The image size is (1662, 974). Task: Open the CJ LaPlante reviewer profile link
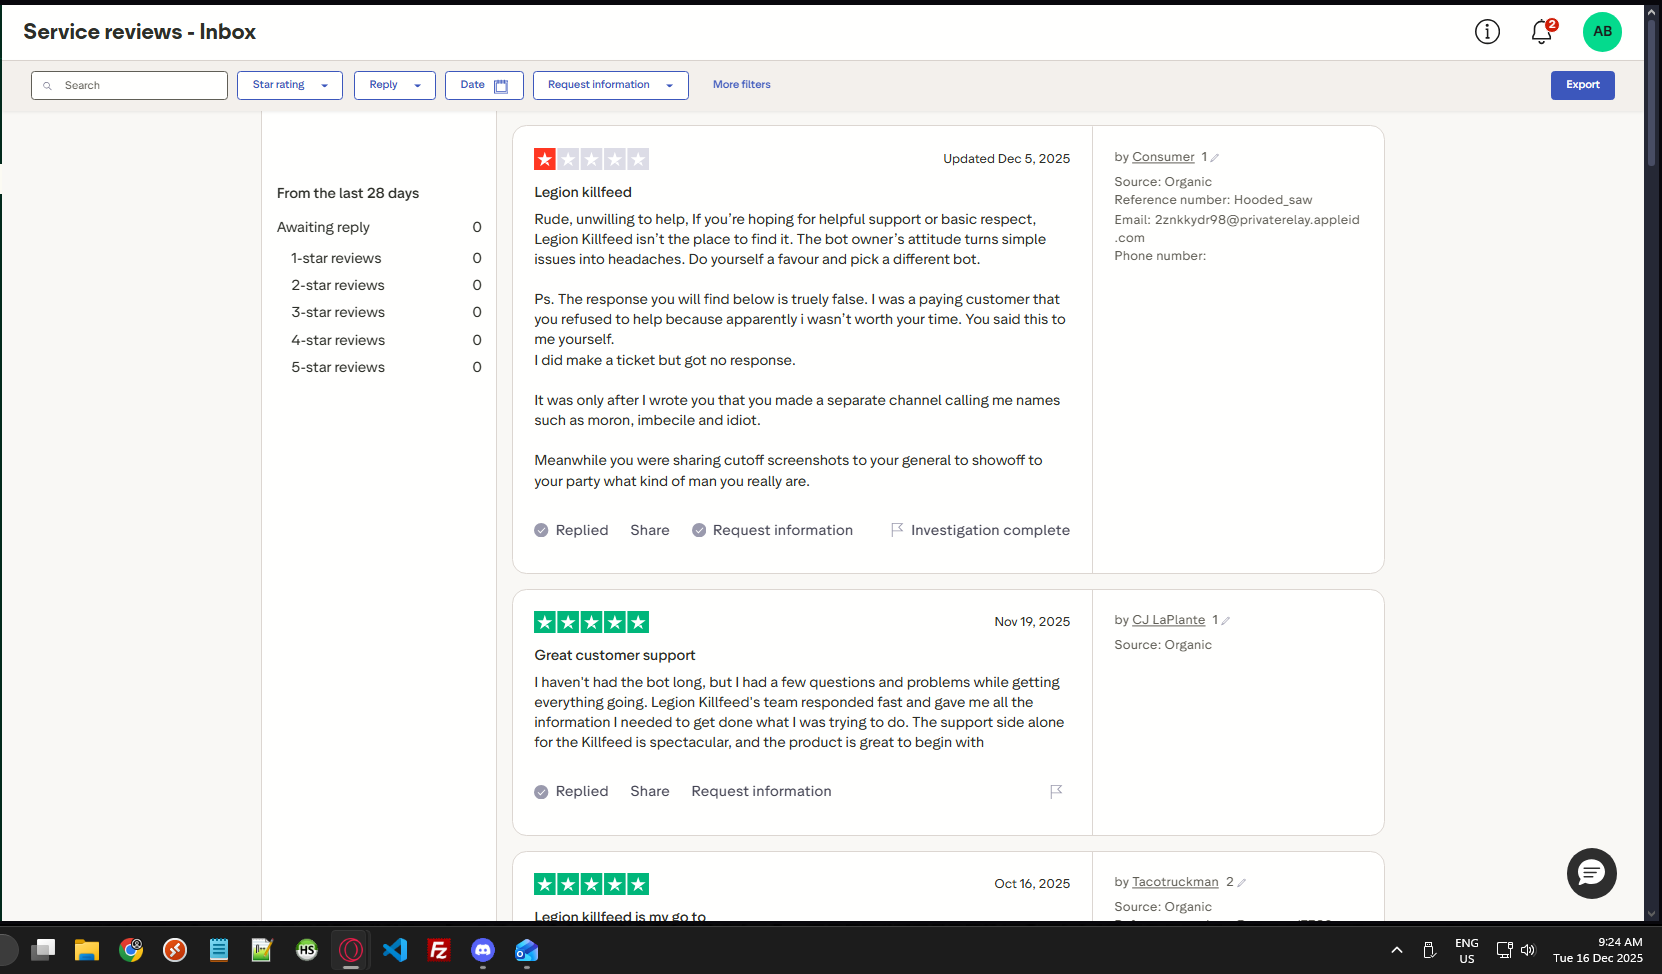(1168, 620)
